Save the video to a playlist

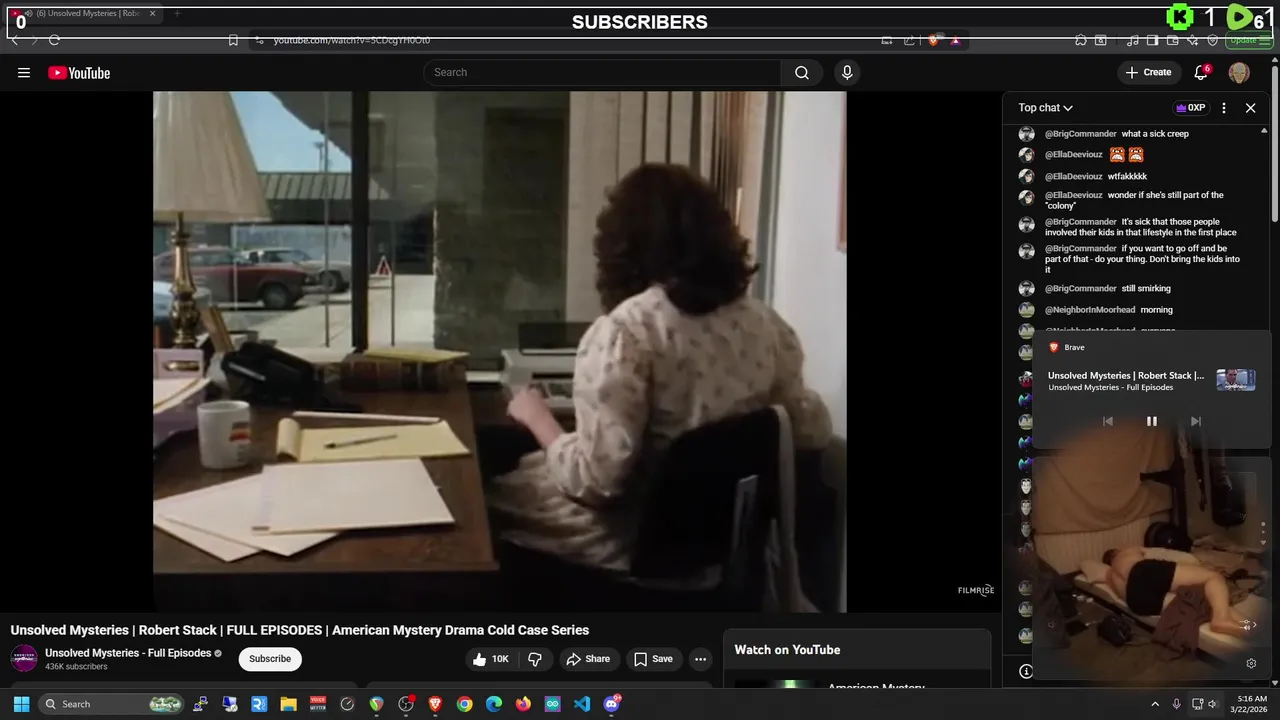click(653, 659)
